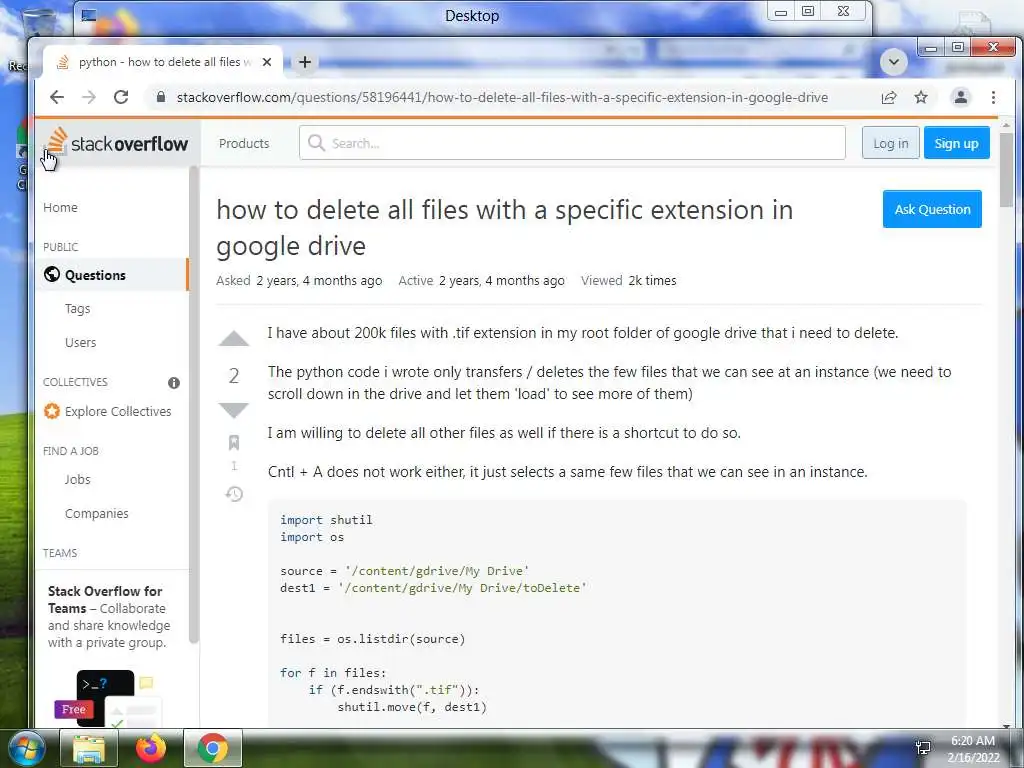Click the Chrome forward arrow
The height and width of the screenshot is (768, 1024).
point(89,97)
